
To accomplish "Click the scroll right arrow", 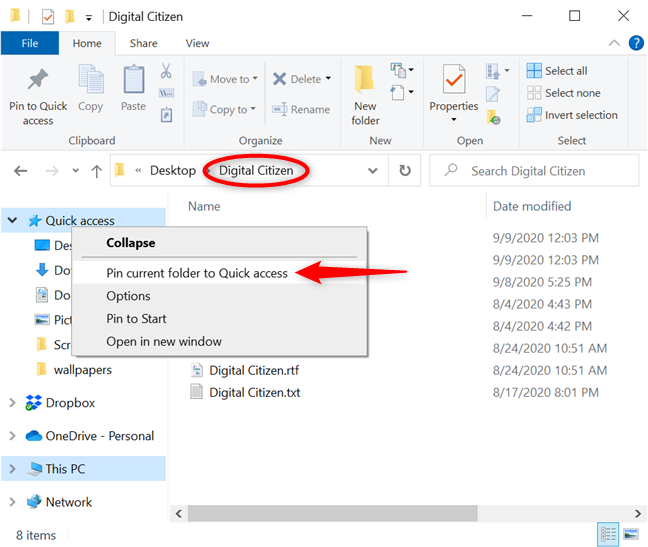I will pos(638,514).
